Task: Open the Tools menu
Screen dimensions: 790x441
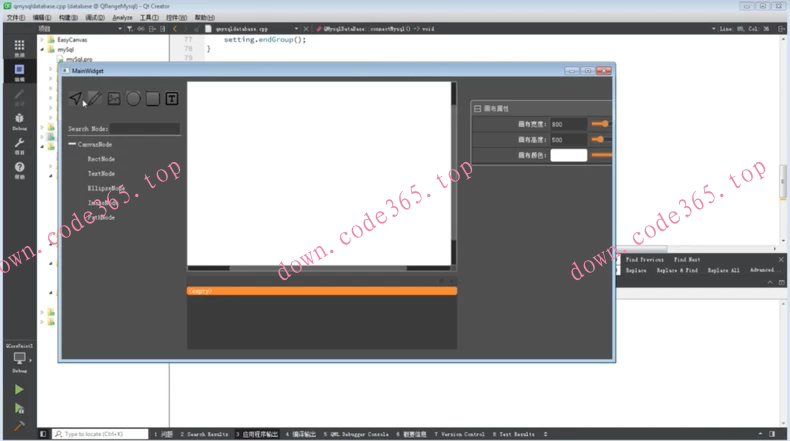Action: [x=149, y=17]
